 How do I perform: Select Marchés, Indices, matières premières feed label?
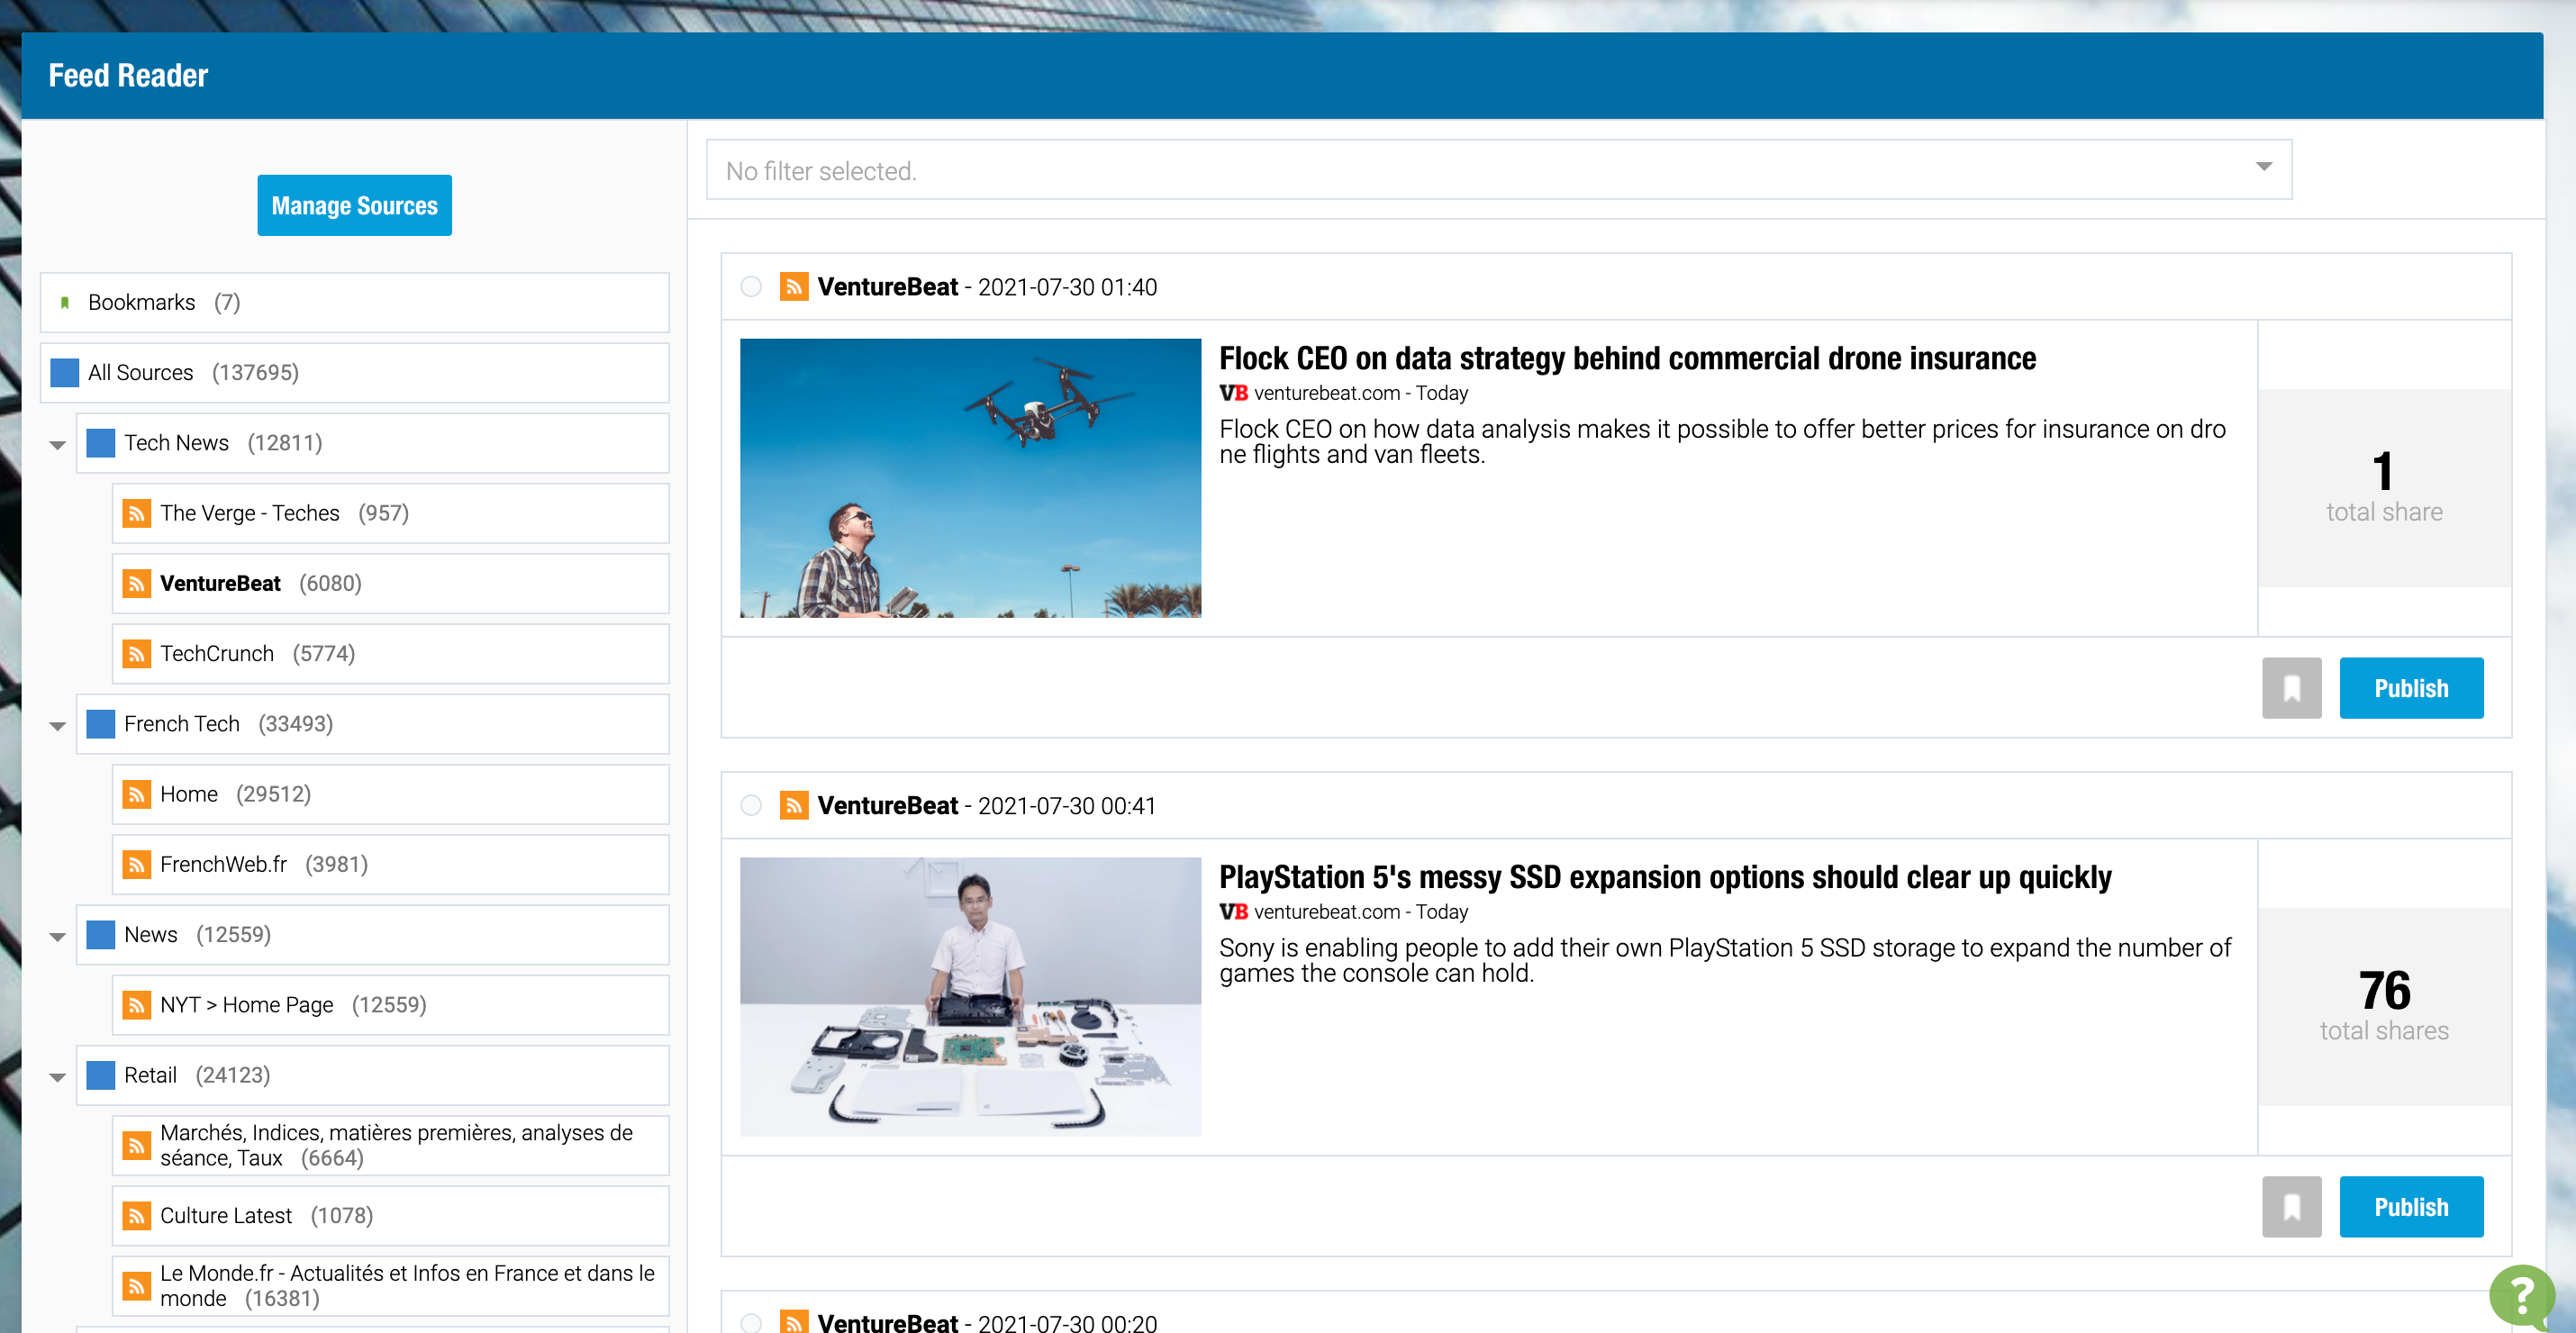click(x=396, y=1146)
